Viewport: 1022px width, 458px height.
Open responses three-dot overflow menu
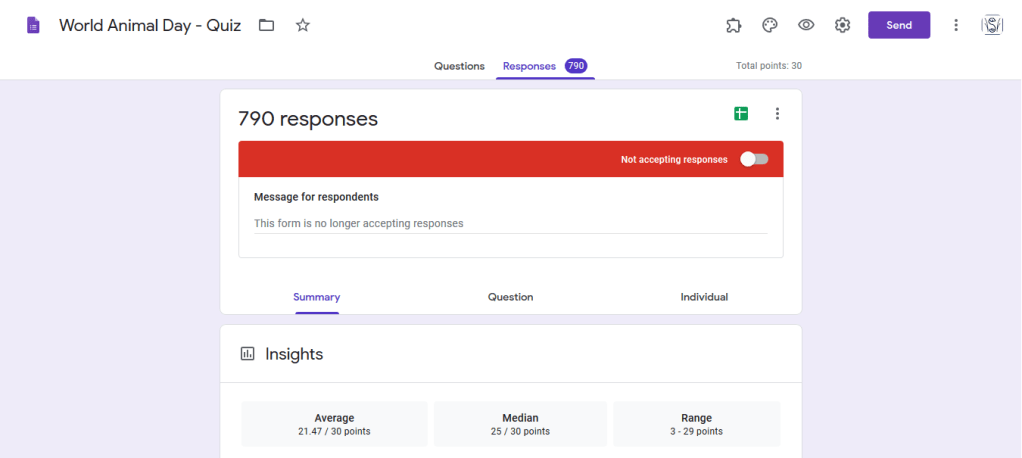point(777,114)
